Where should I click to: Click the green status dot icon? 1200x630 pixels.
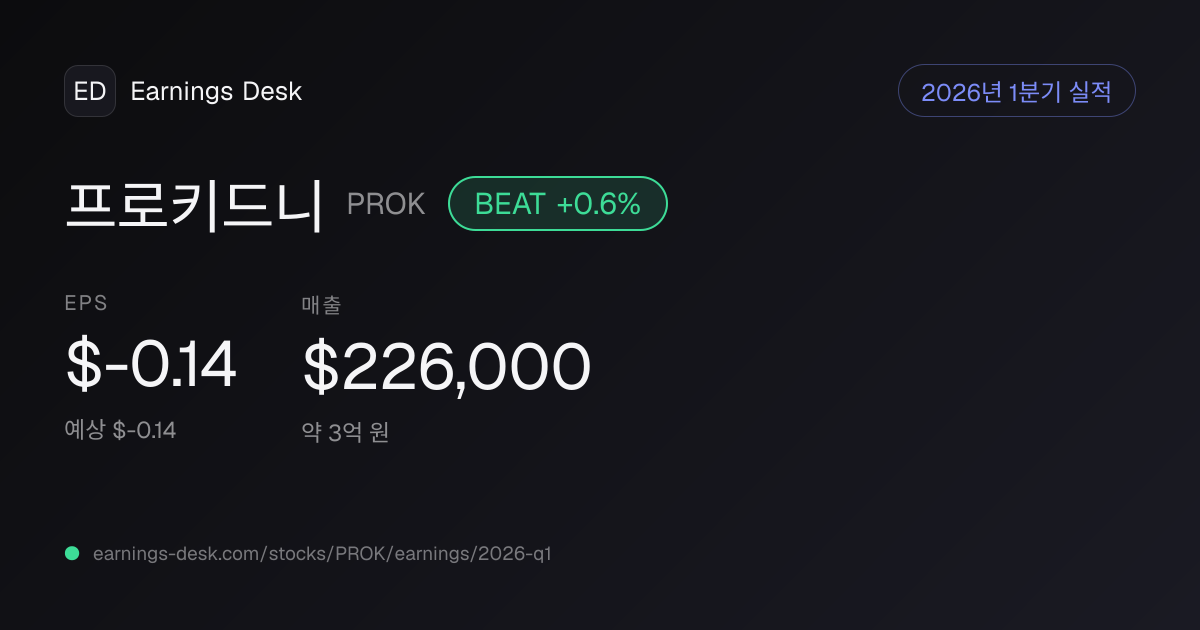click(x=72, y=553)
